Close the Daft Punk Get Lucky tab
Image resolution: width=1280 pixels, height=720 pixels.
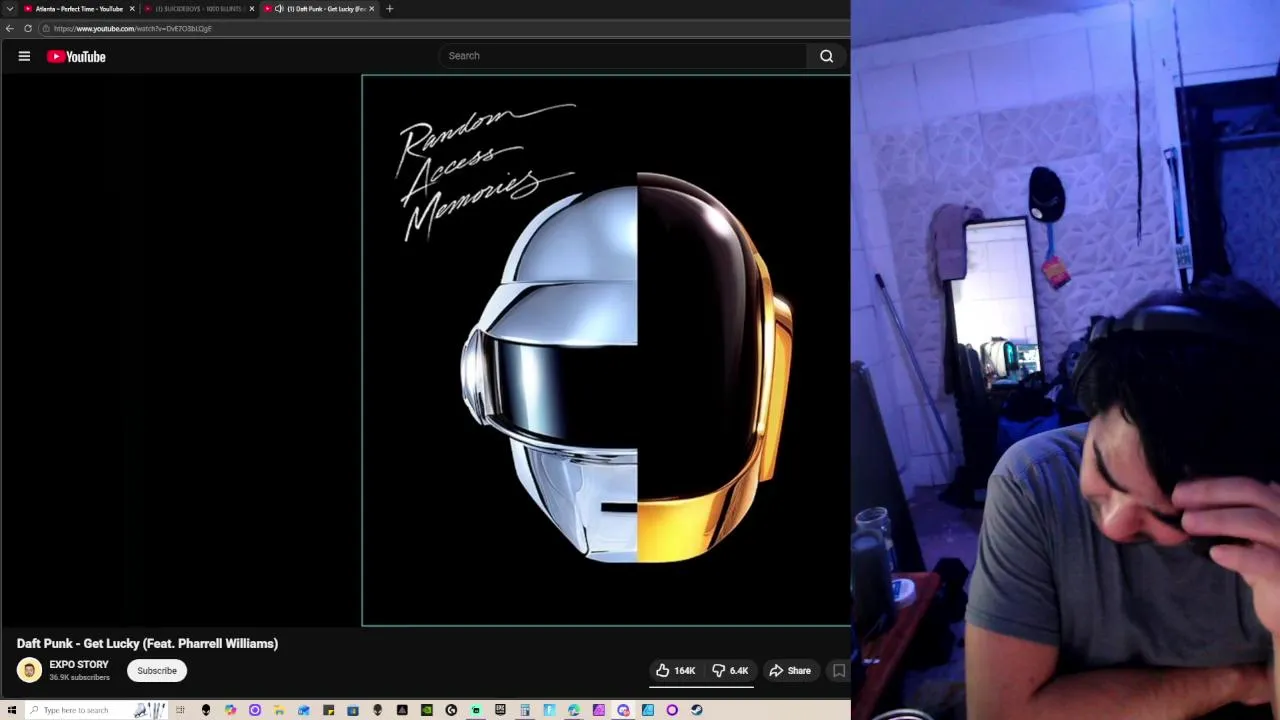tap(372, 9)
